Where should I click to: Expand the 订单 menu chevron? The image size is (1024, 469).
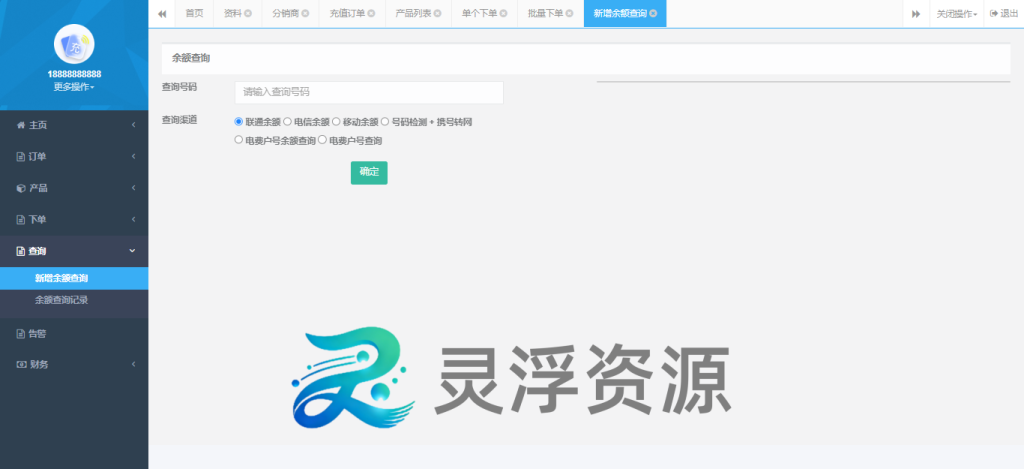pos(133,157)
